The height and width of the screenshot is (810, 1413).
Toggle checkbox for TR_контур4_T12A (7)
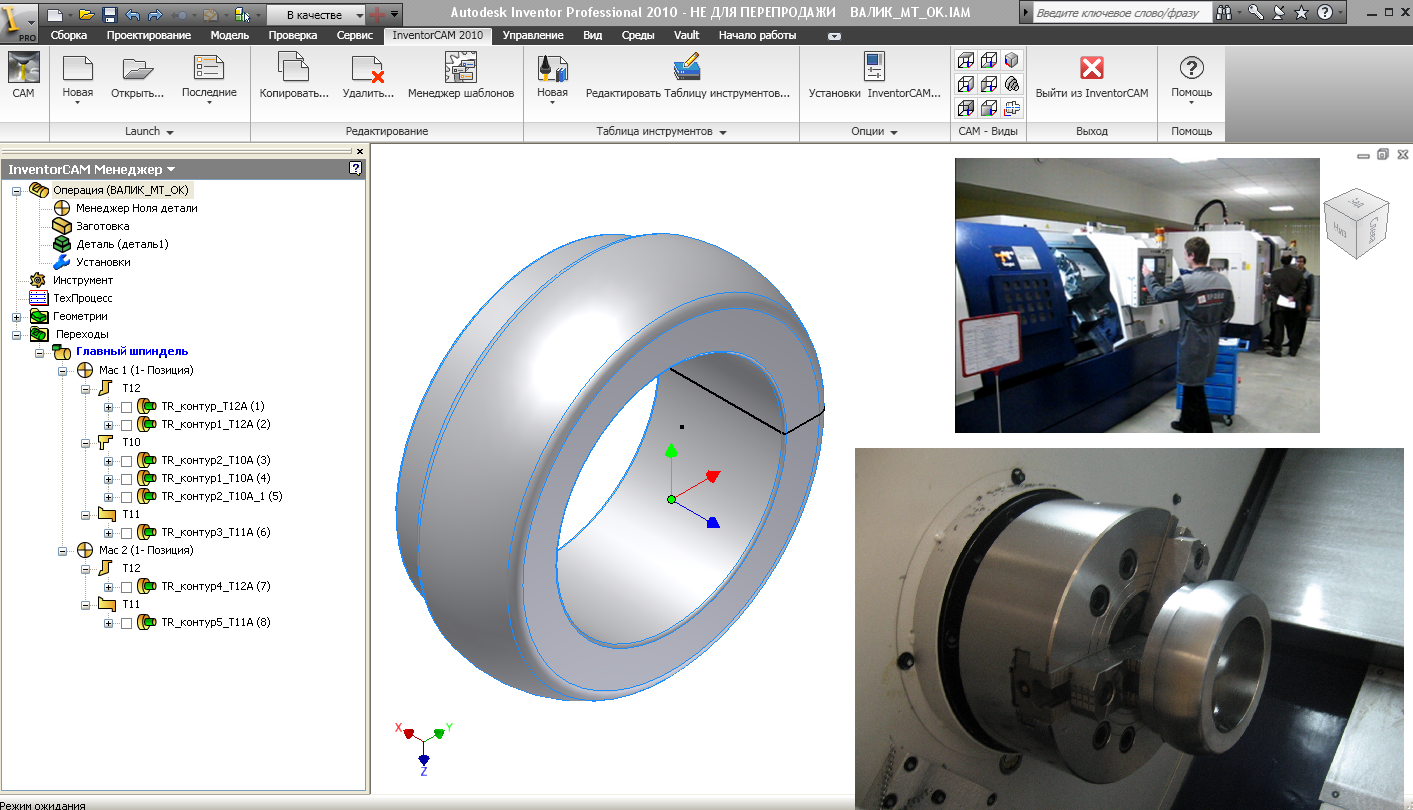[126, 587]
